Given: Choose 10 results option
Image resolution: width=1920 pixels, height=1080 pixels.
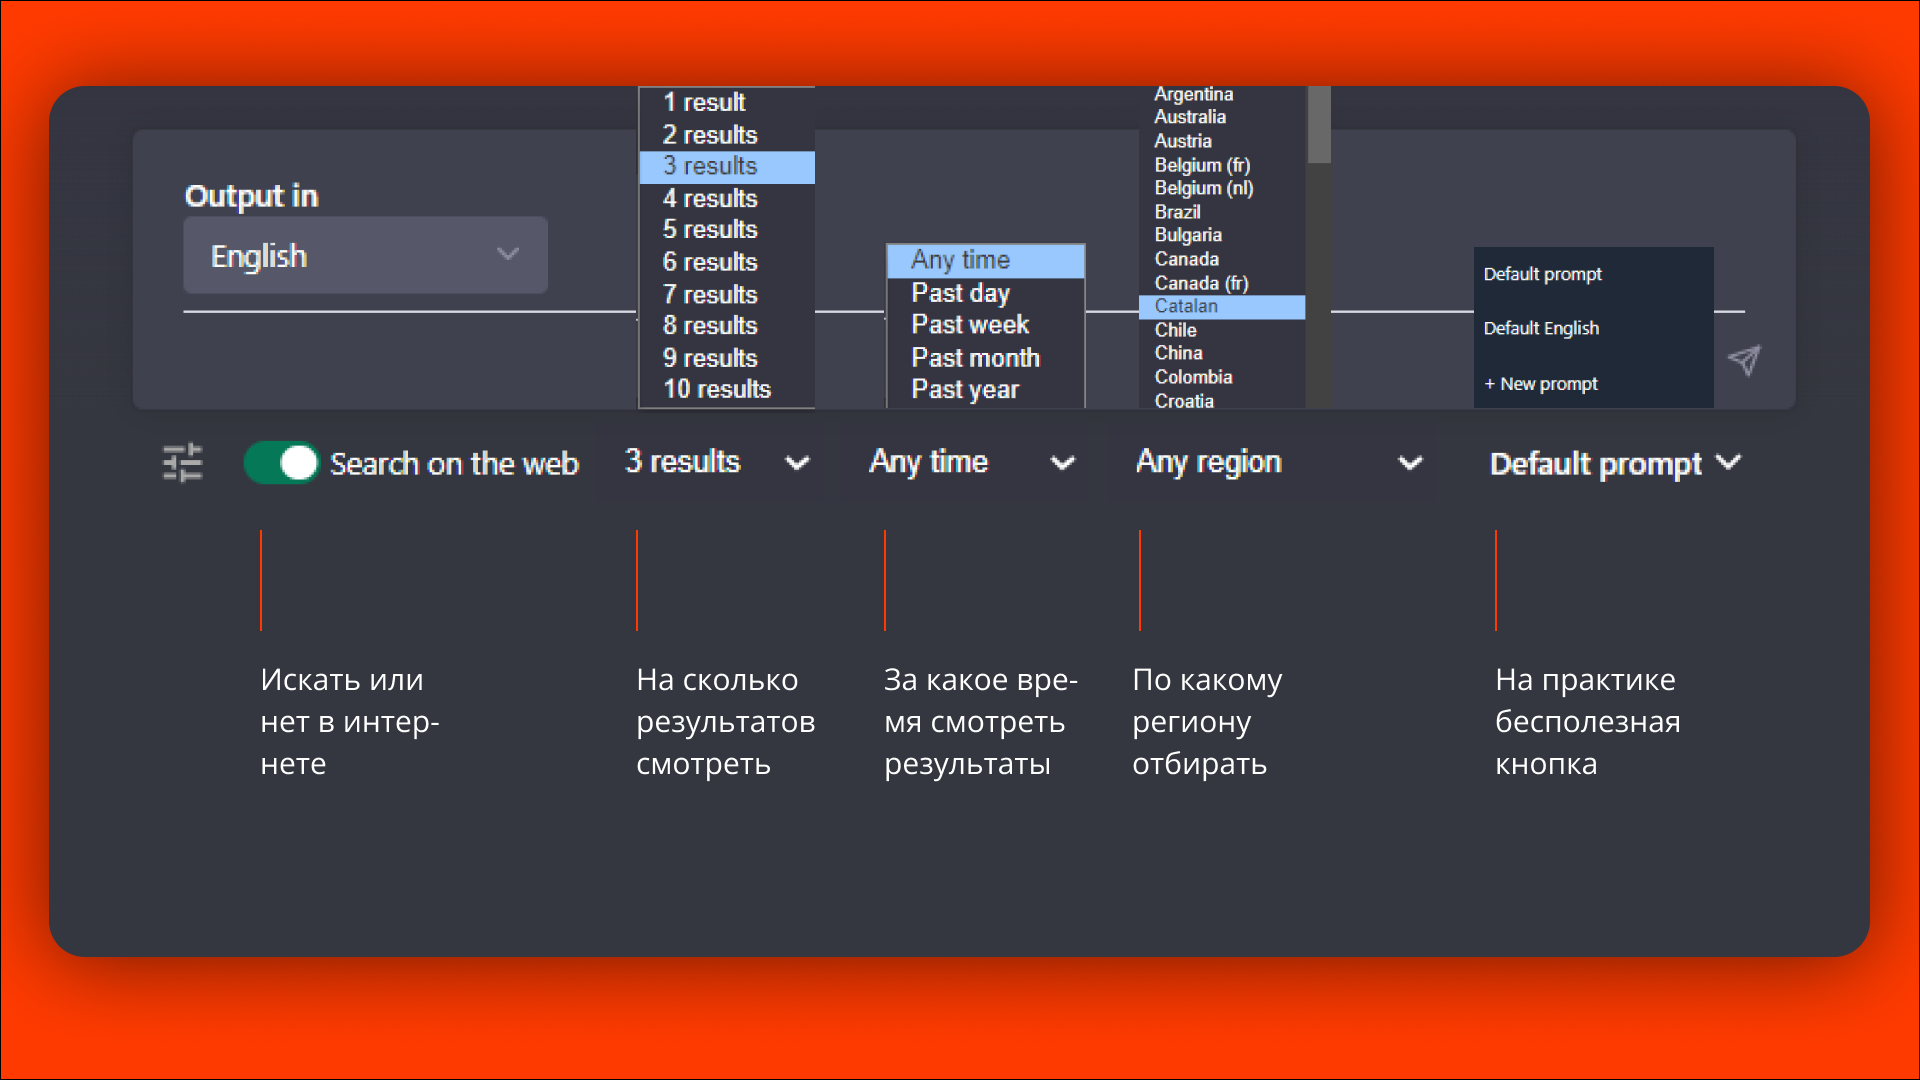Looking at the screenshot, I should (x=717, y=389).
